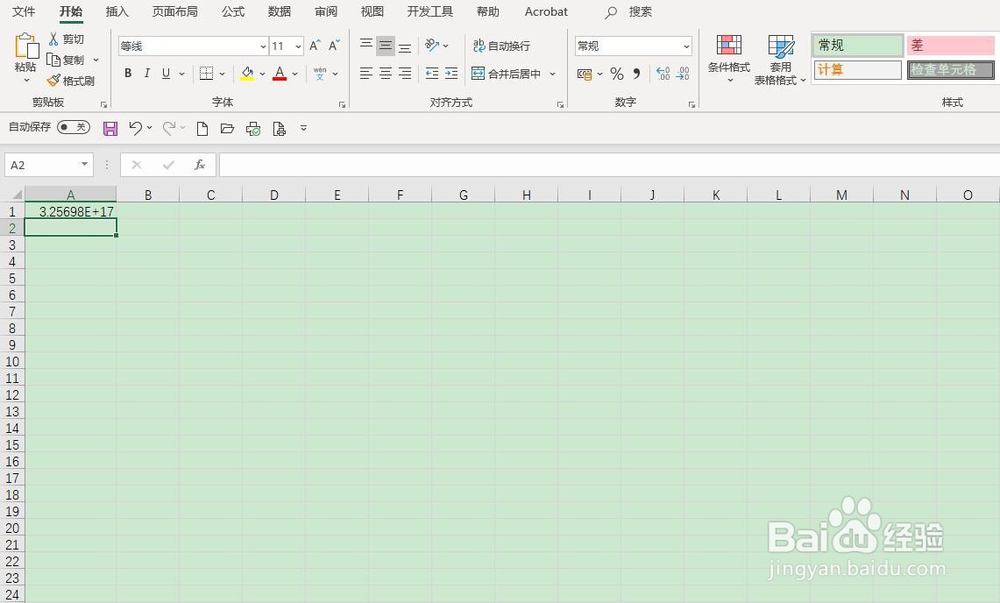This screenshot has height=603, width=1000.
Task: Open the 文件 menu
Action: coord(24,11)
